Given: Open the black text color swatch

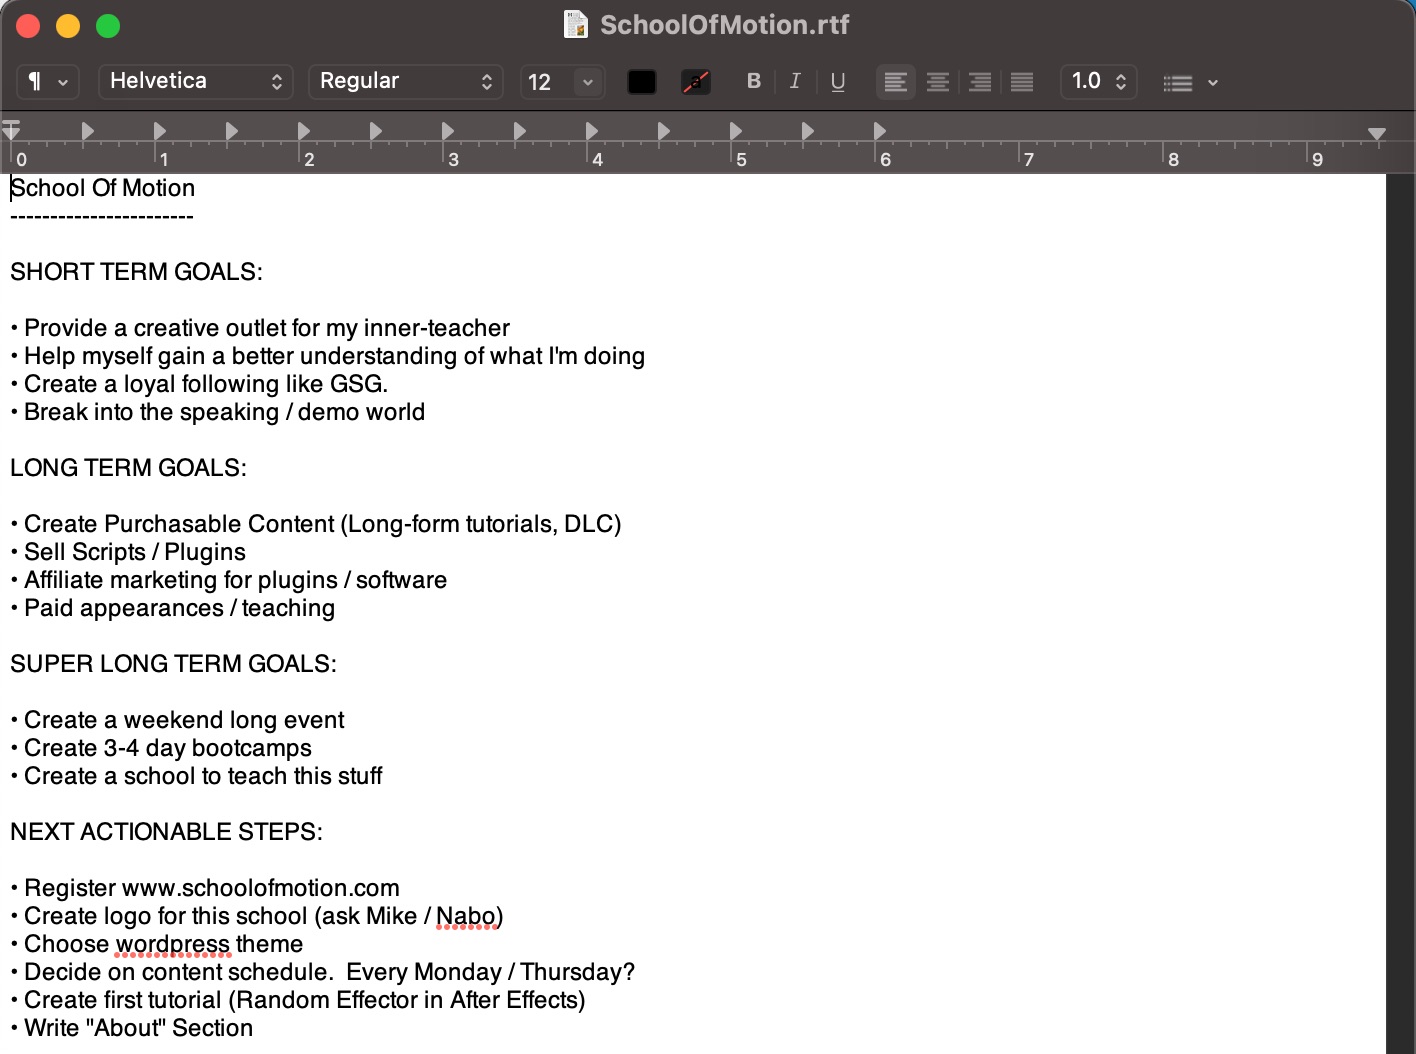Looking at the screenshot, I should [x=642, y=82].
